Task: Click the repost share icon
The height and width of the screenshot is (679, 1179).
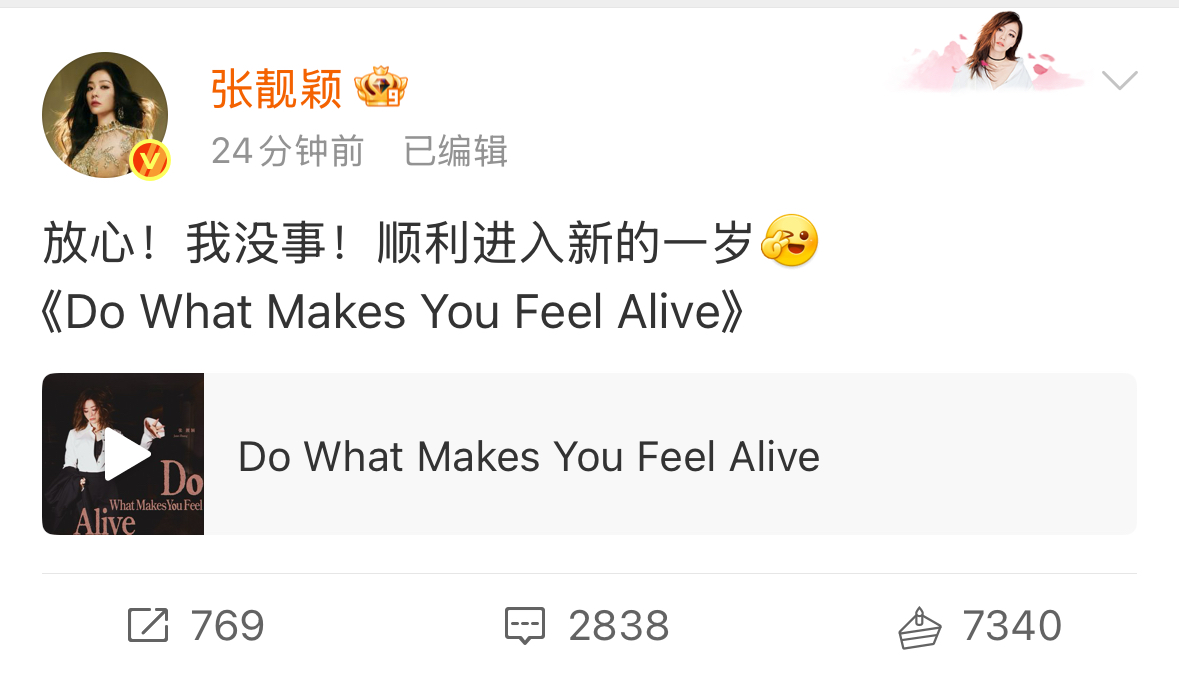Action: point(147,625)
